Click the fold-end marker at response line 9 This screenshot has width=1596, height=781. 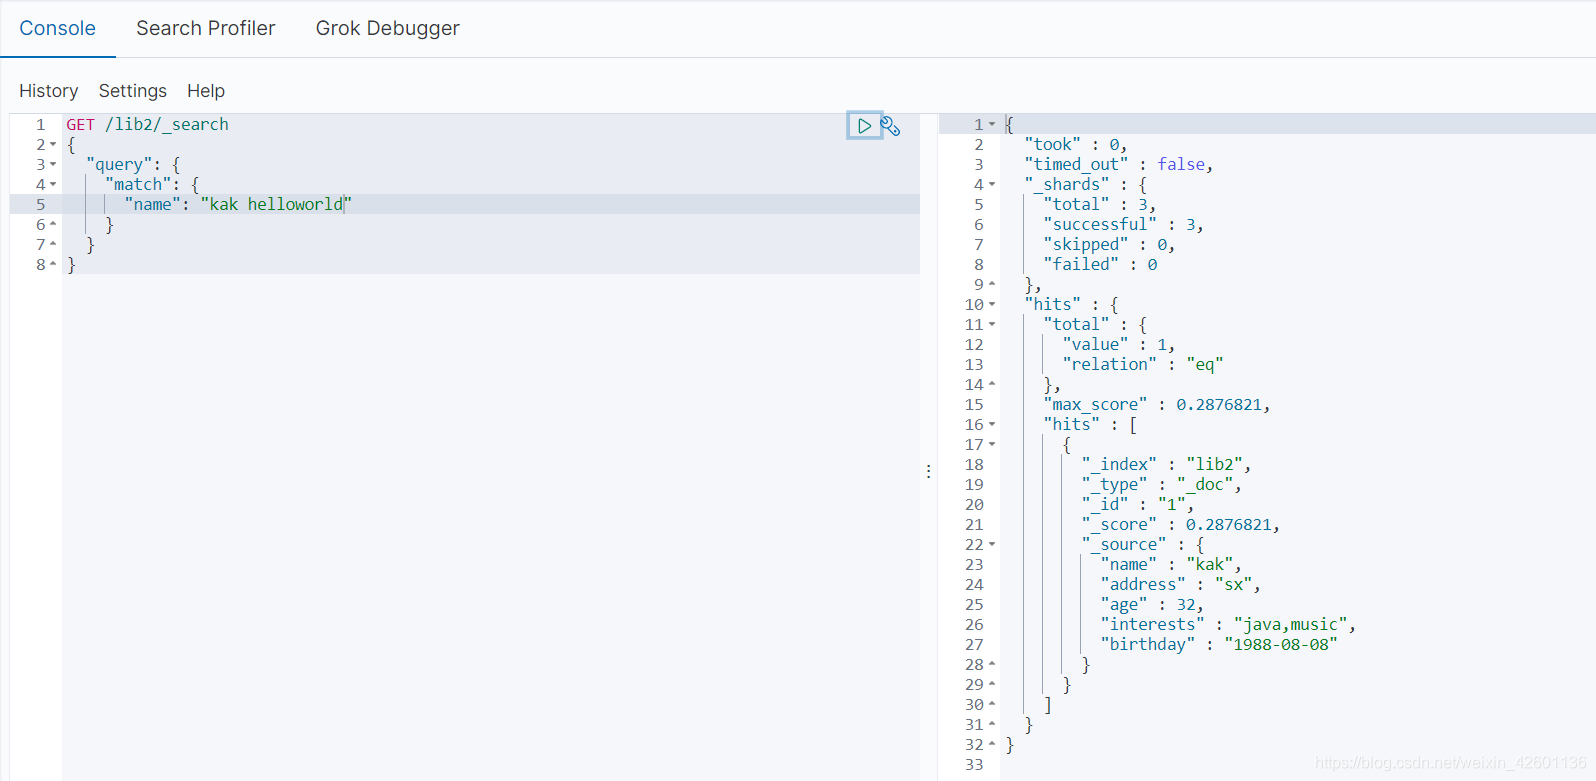tap(992, 285)
